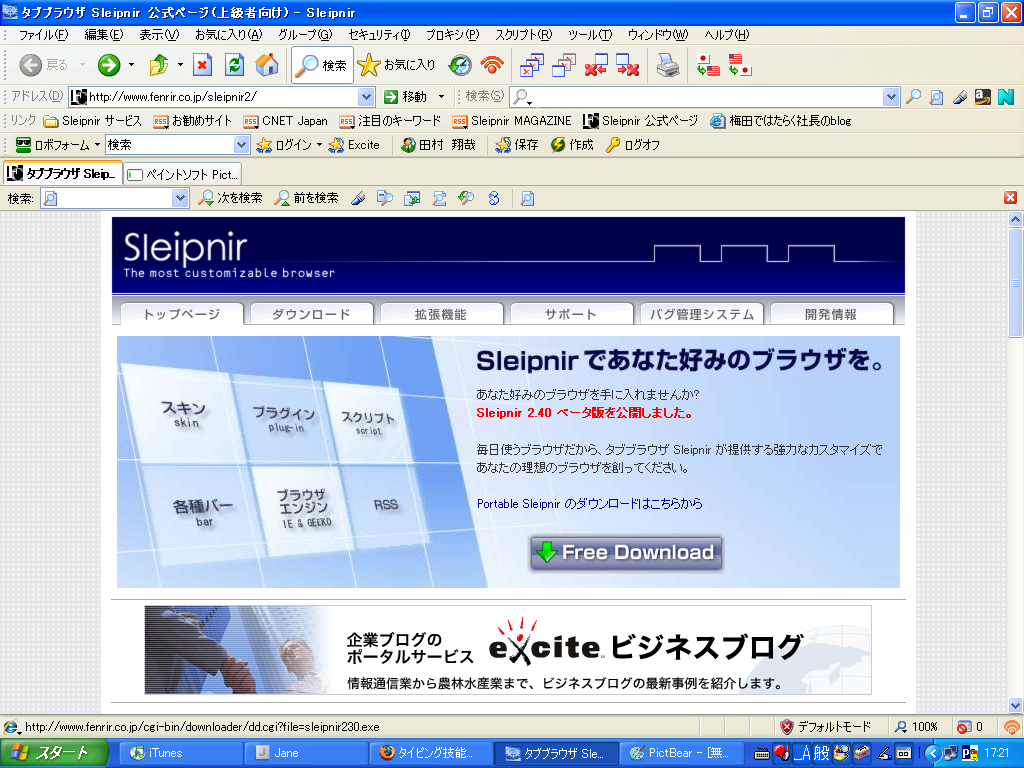
Task: Click the print icon in toolbar
Action: [667, 65]
